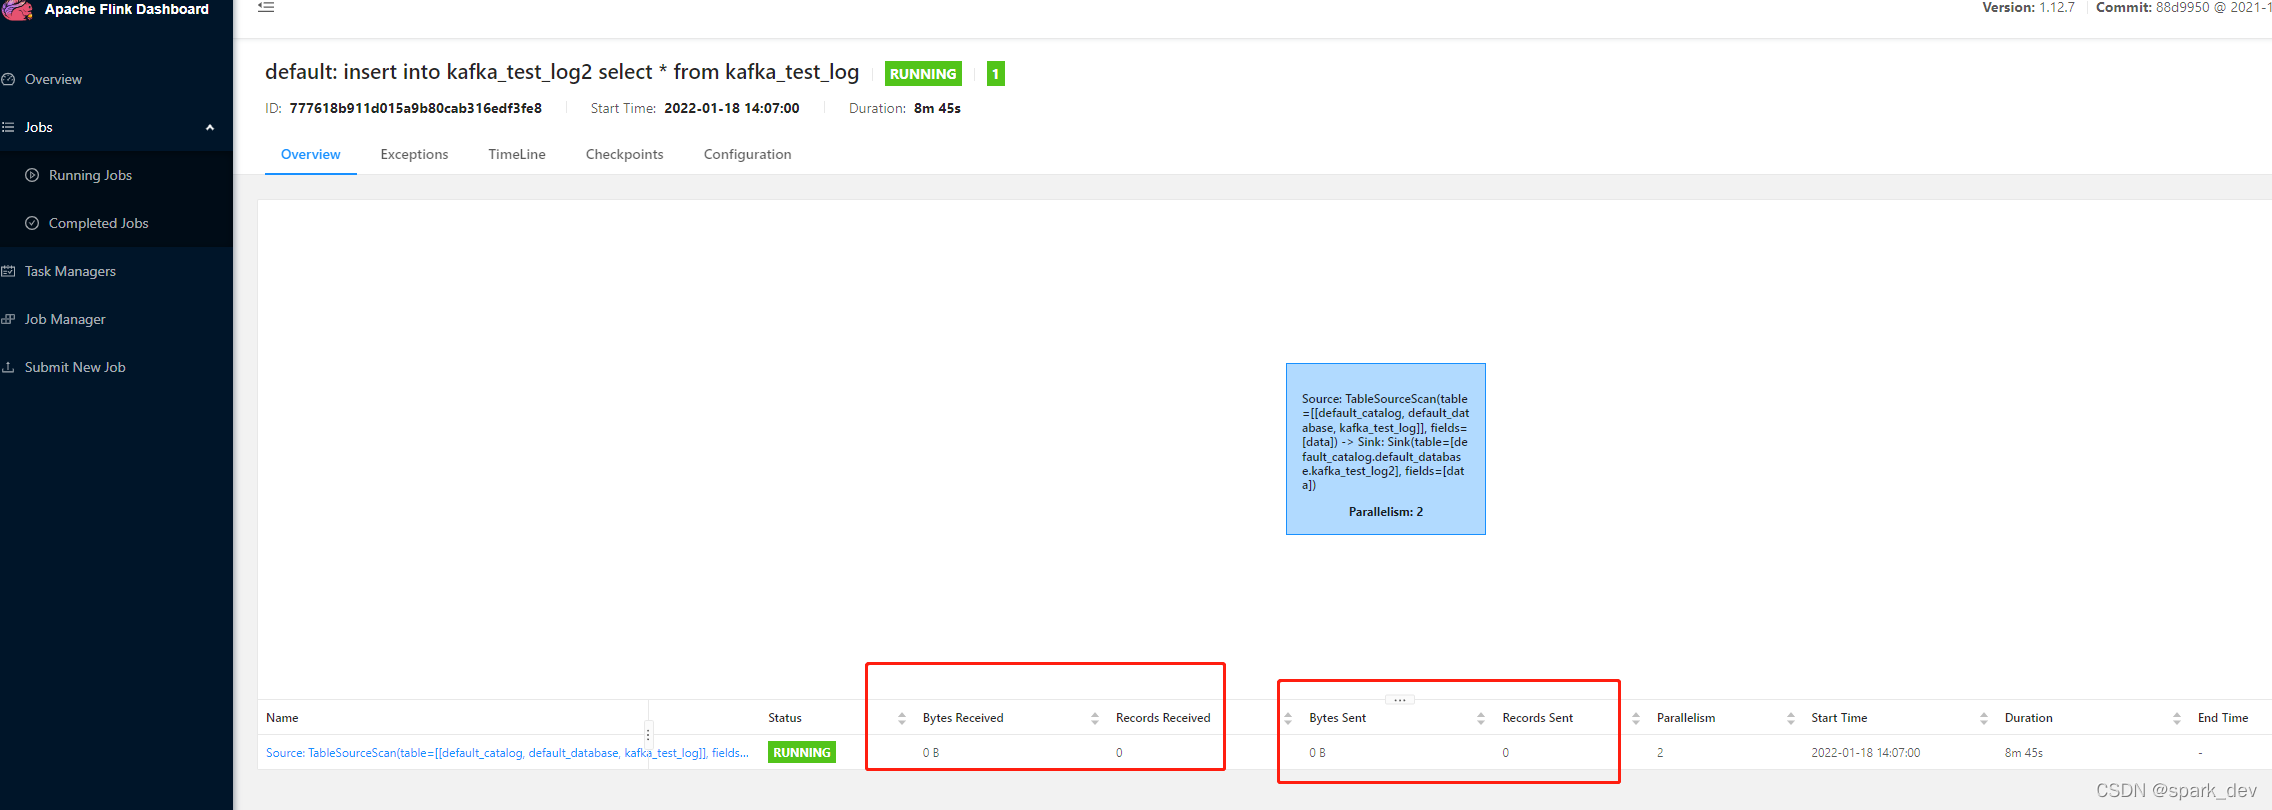This screenshot has width=2272, height=810.
Task: Click the End Time column header
Action: coord(2223,718)
